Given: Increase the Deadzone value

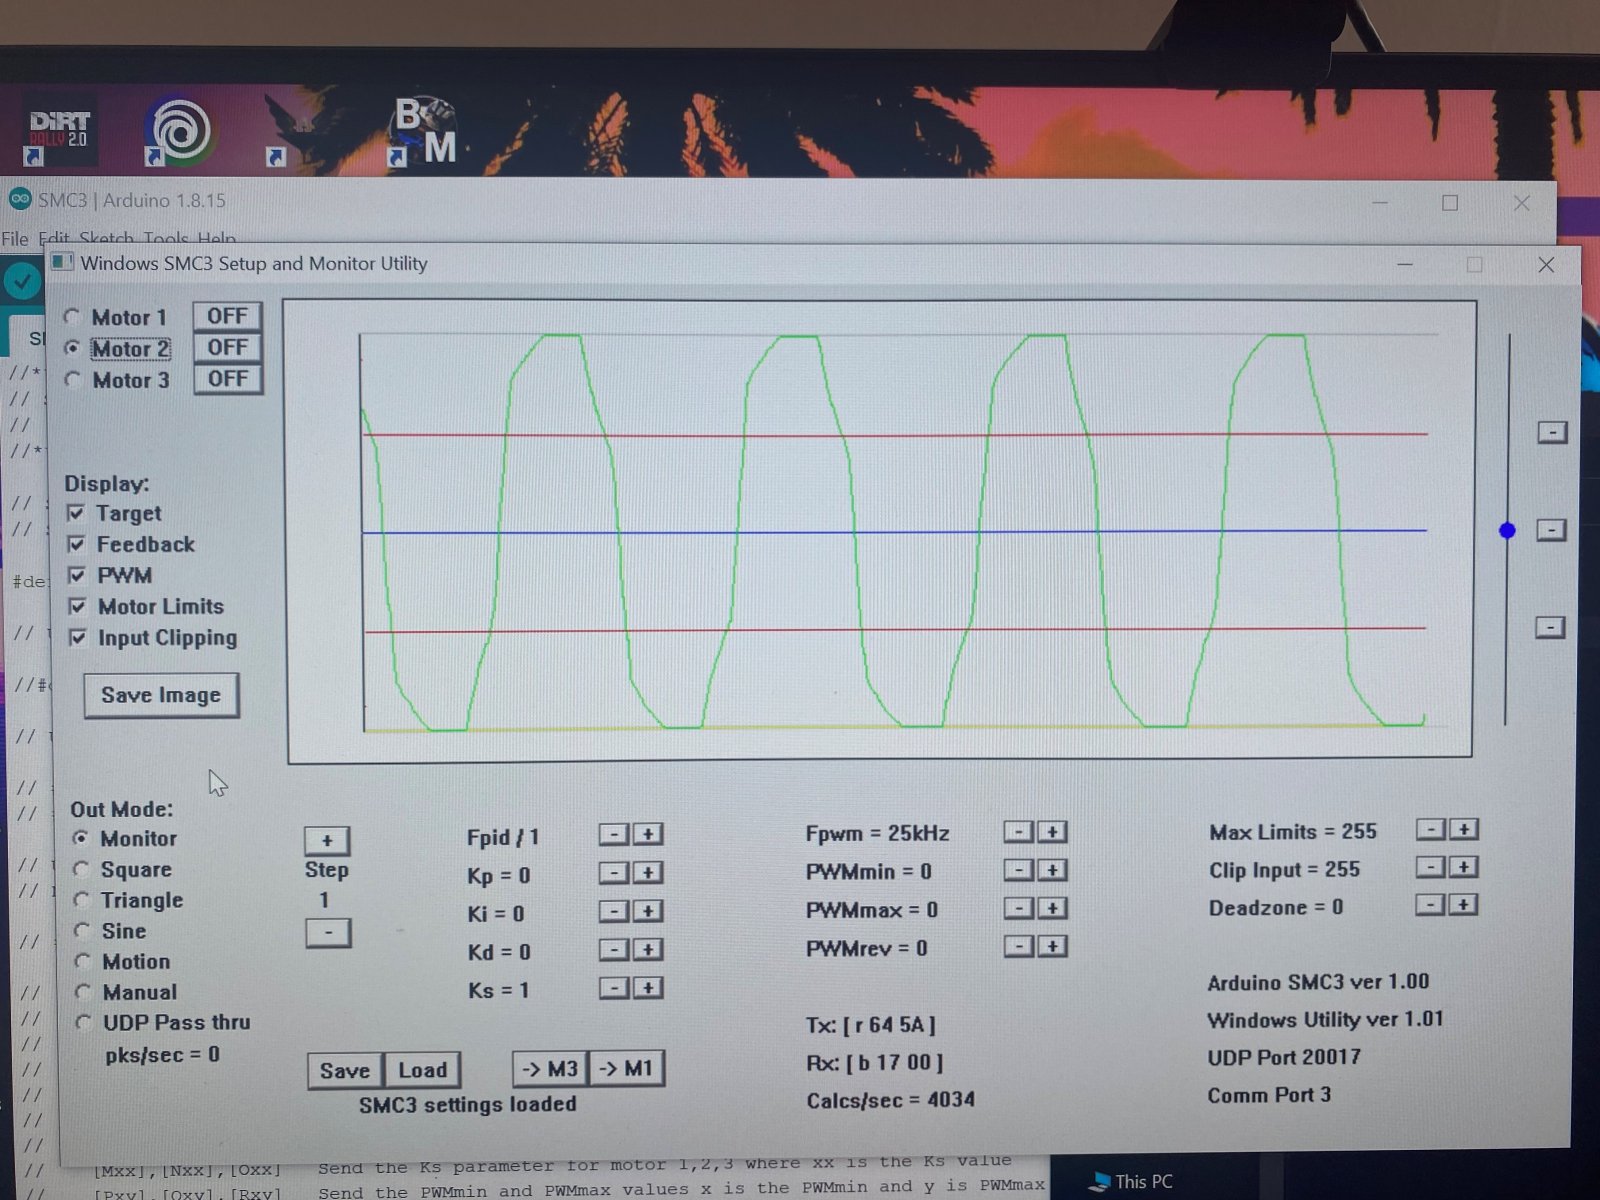Looking at the screenshot, I should 1464,905.
